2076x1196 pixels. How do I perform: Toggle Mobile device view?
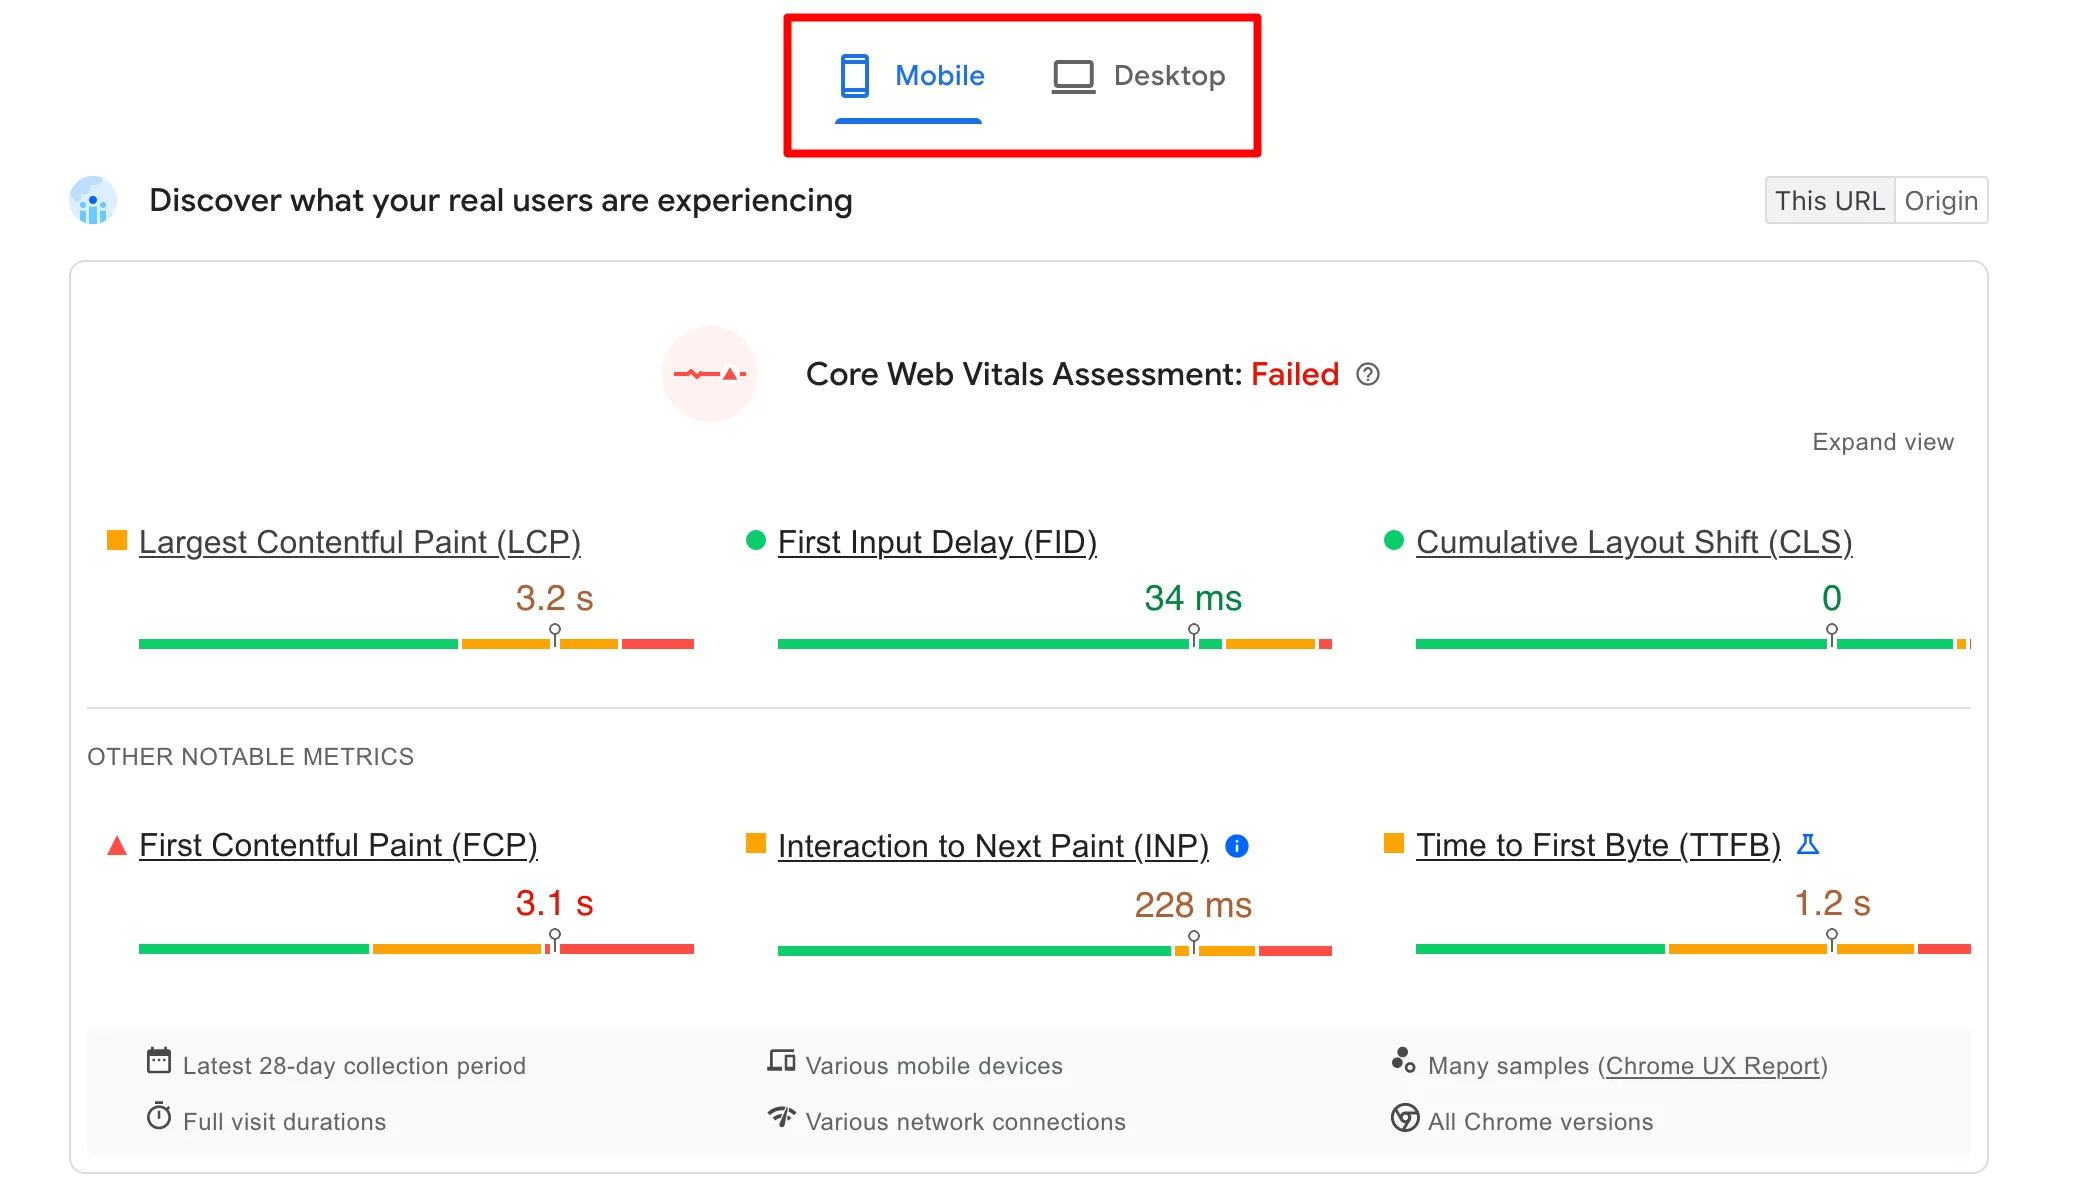pos(910,76)
